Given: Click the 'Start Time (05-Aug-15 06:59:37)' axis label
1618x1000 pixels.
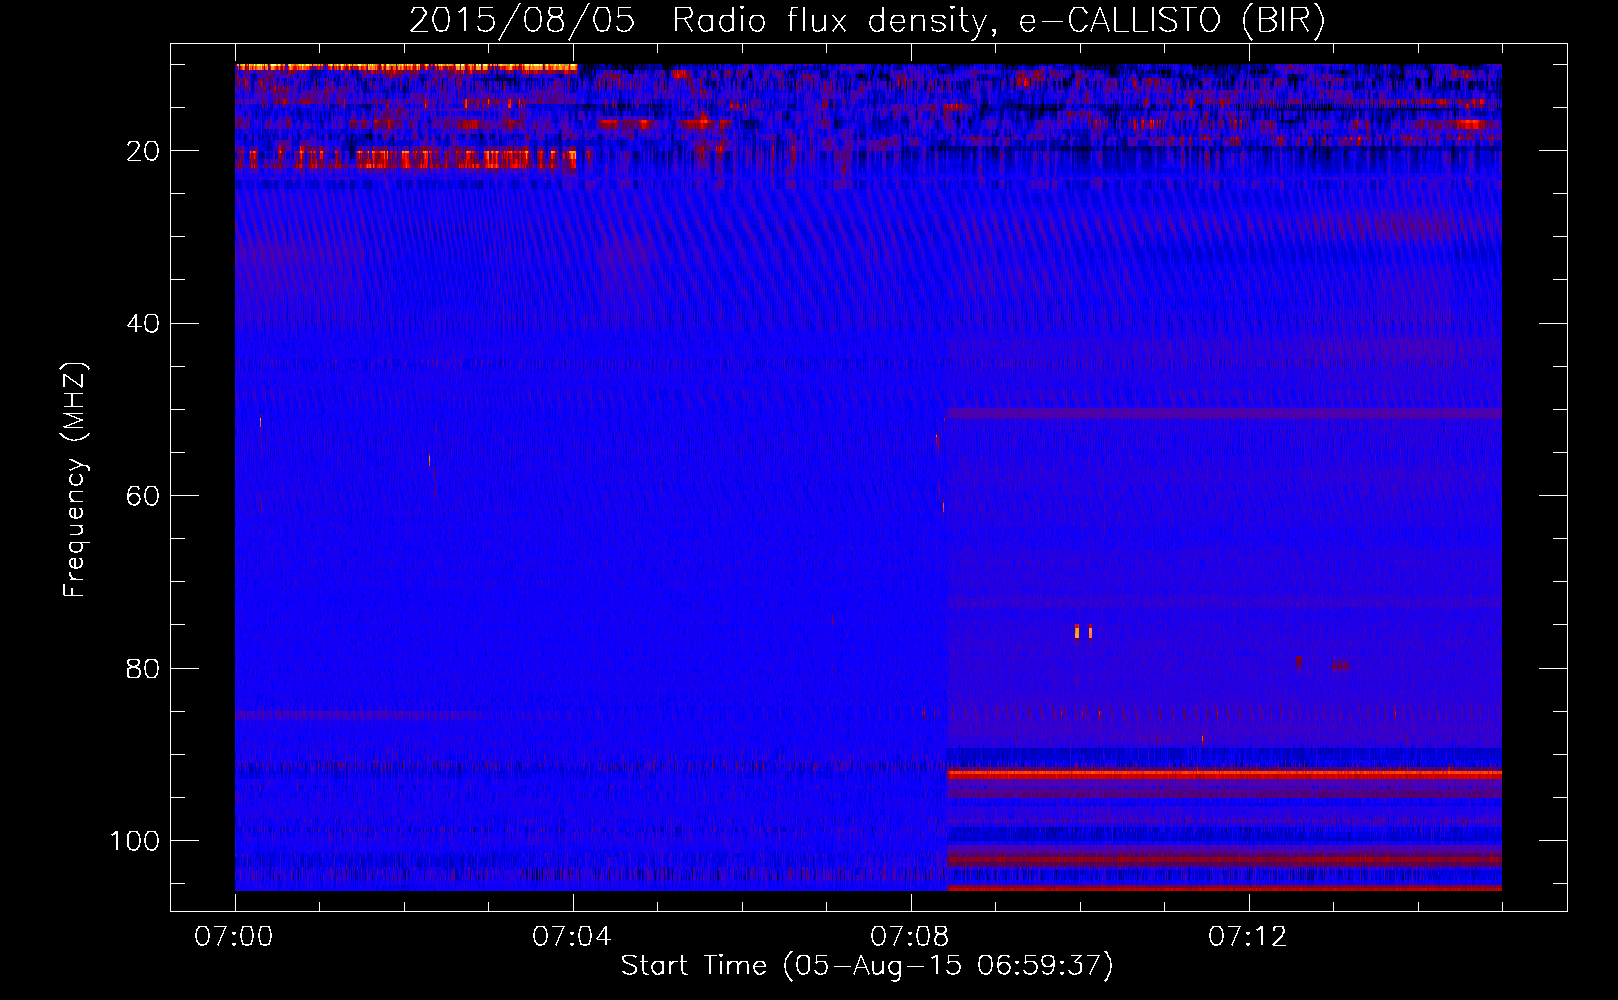Looking at the screenshot, I should click(x=867, y=966).
